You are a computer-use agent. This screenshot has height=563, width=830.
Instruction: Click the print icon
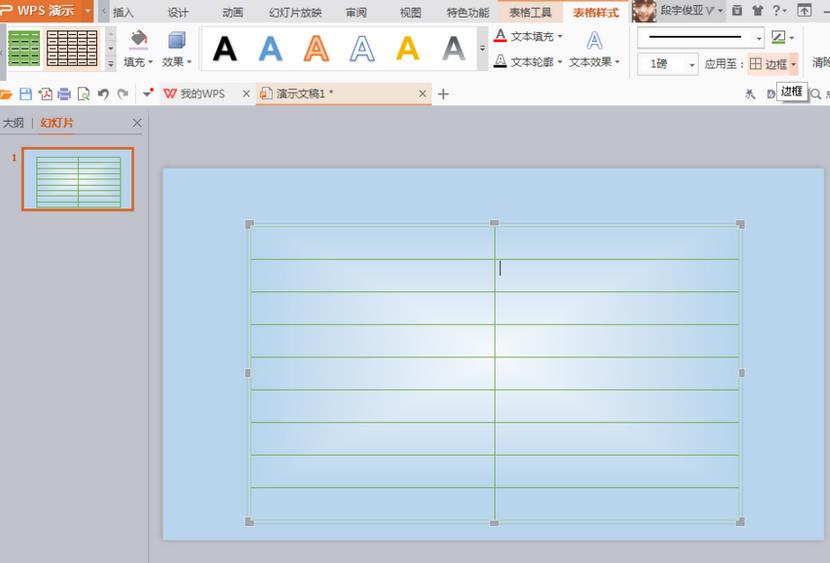tap(64, 94)
